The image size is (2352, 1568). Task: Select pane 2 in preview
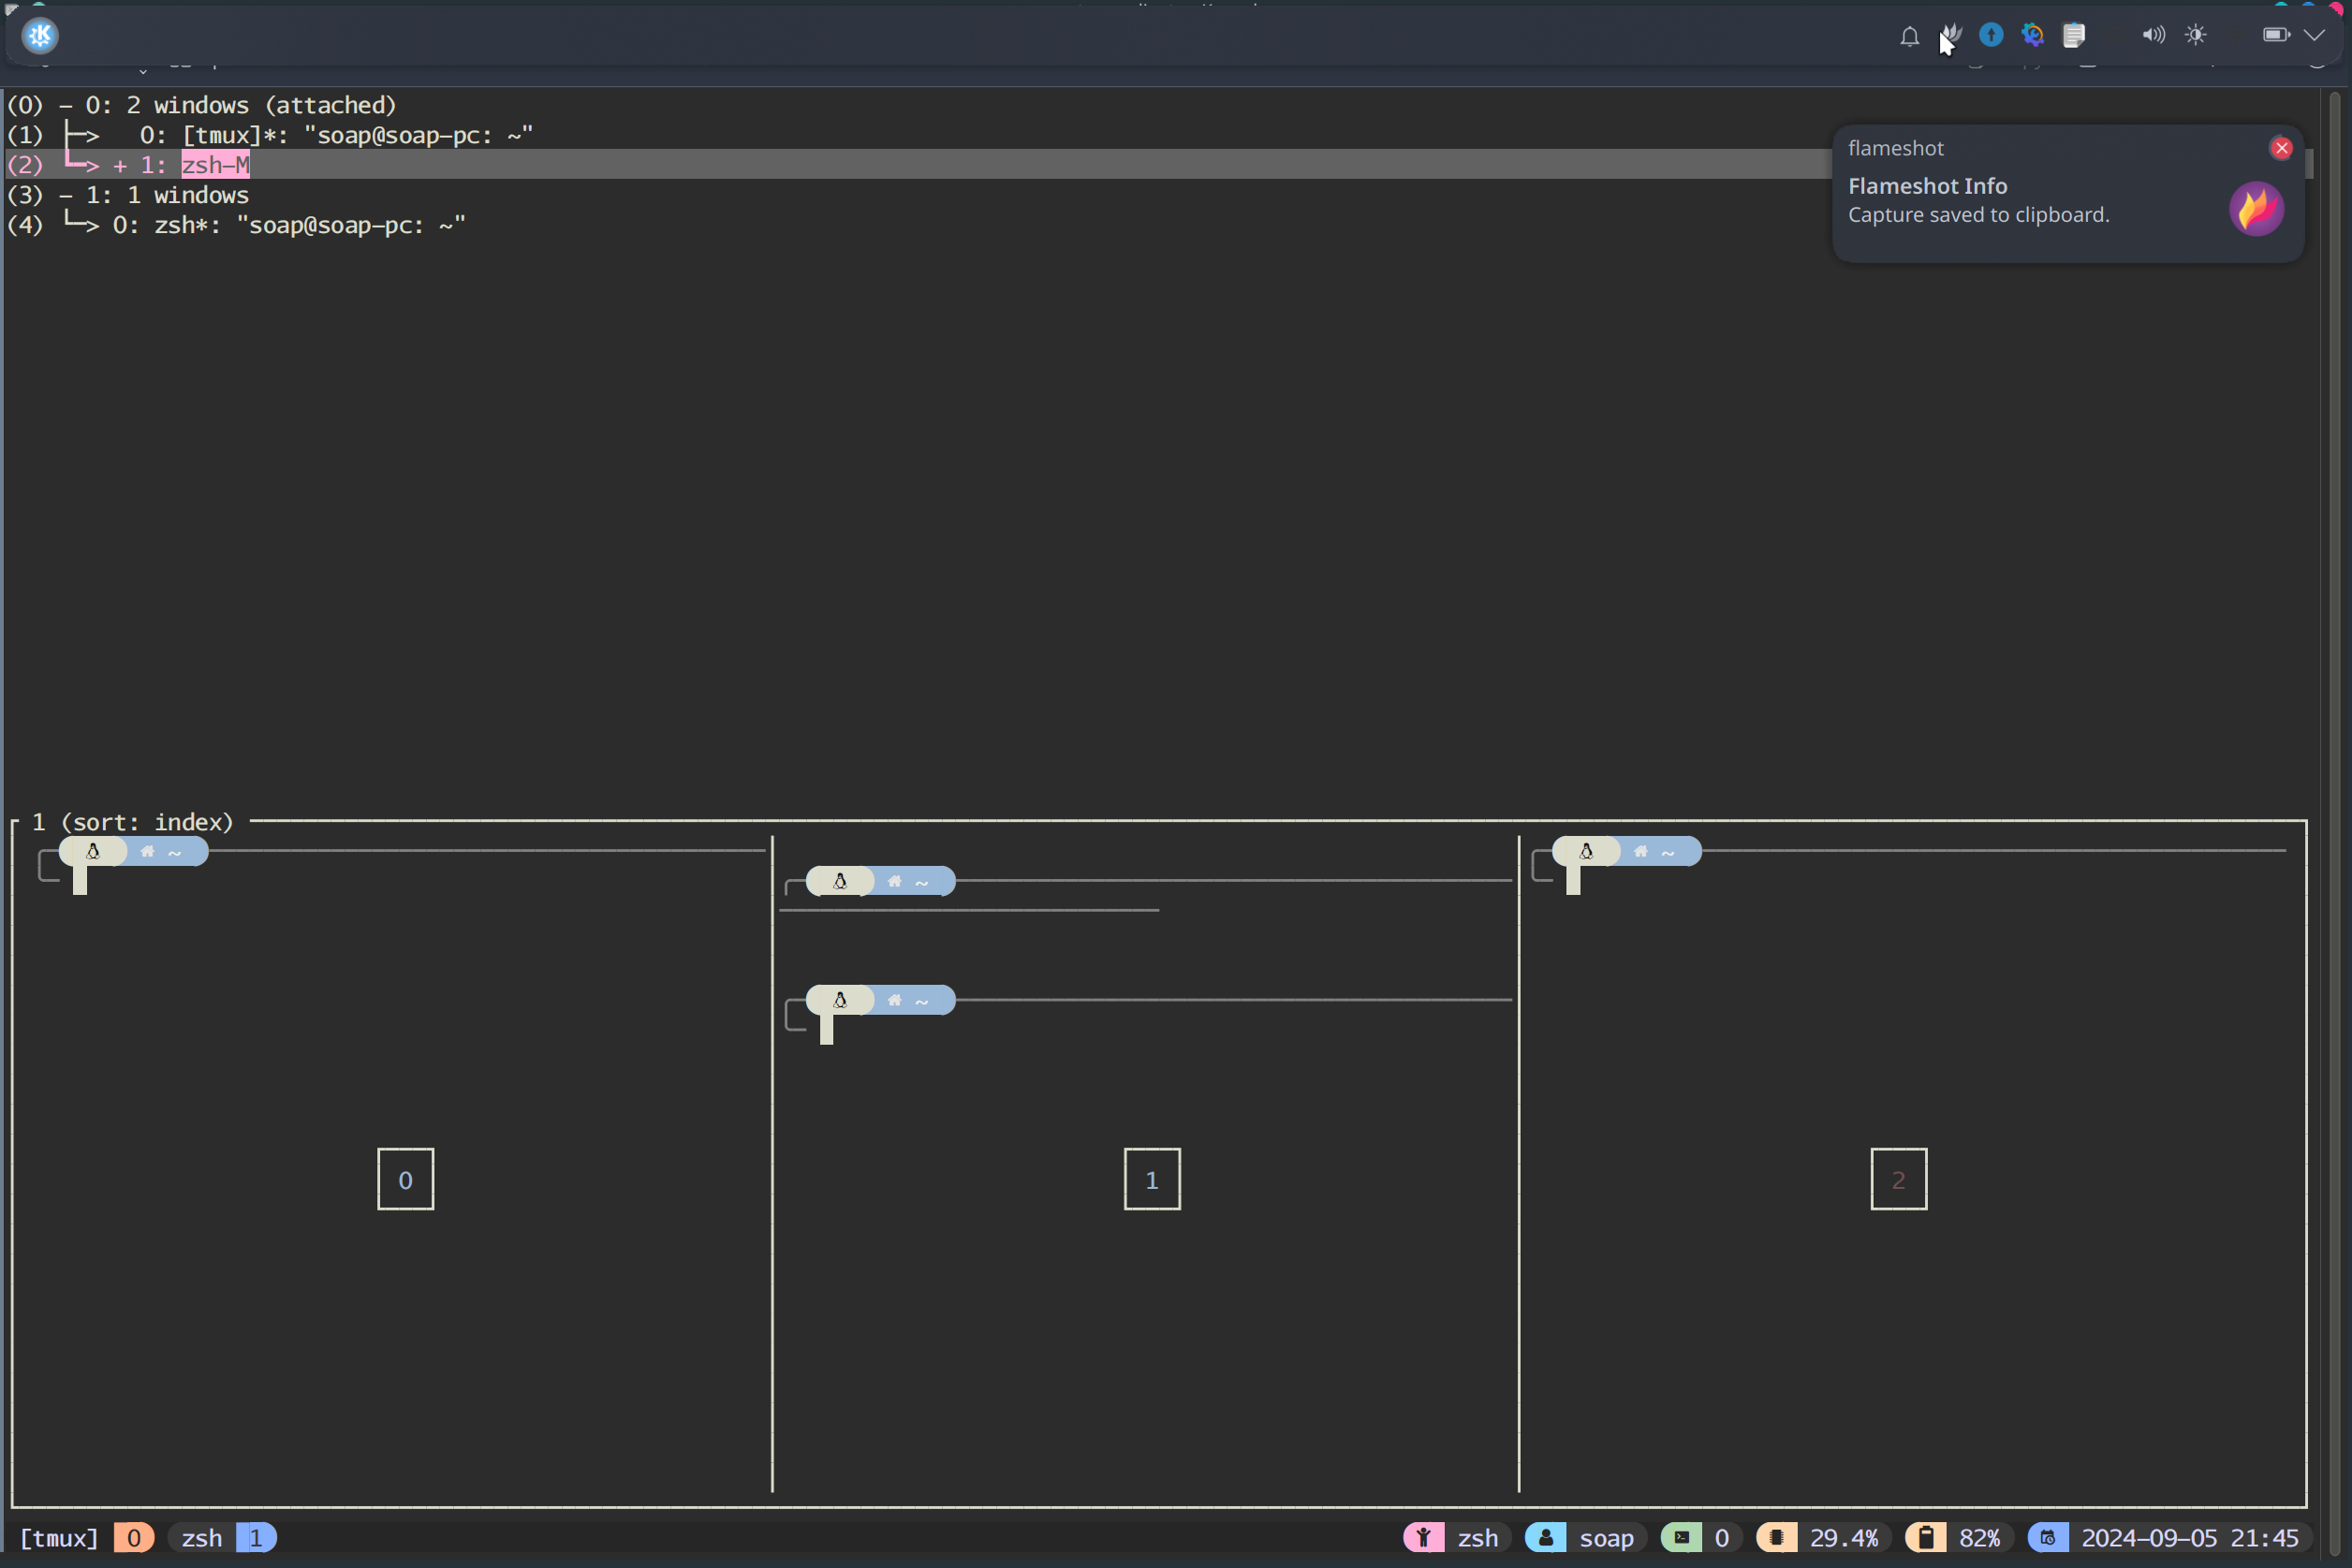tap(1898, 1179)
